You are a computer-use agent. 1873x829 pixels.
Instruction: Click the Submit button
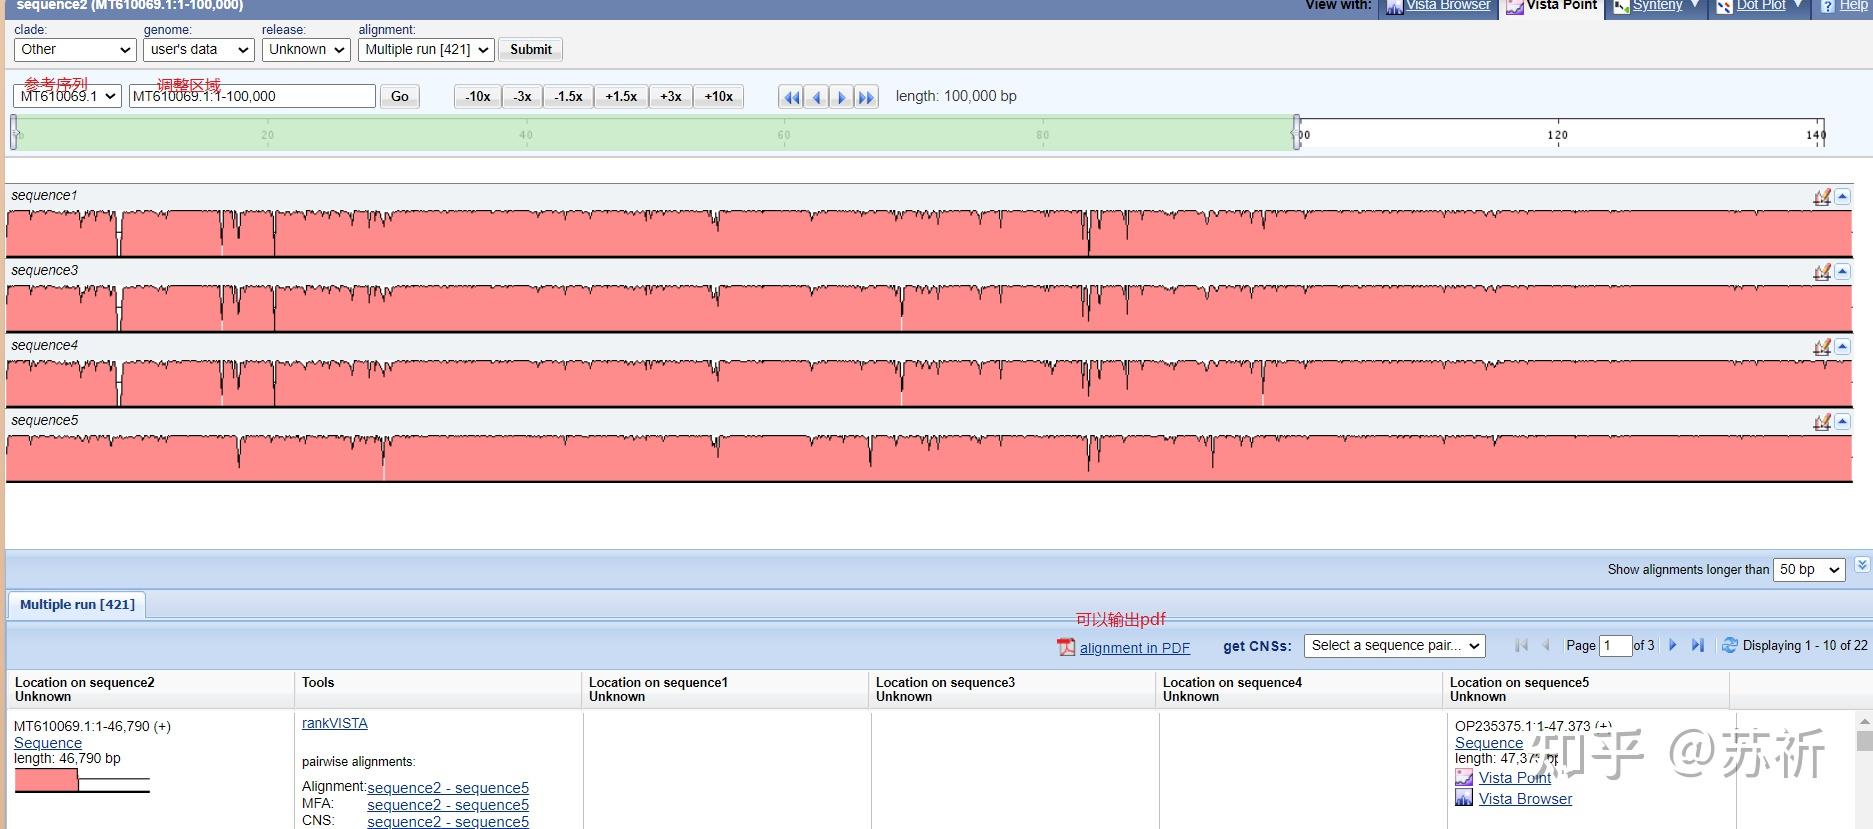(x=531, y=49)
